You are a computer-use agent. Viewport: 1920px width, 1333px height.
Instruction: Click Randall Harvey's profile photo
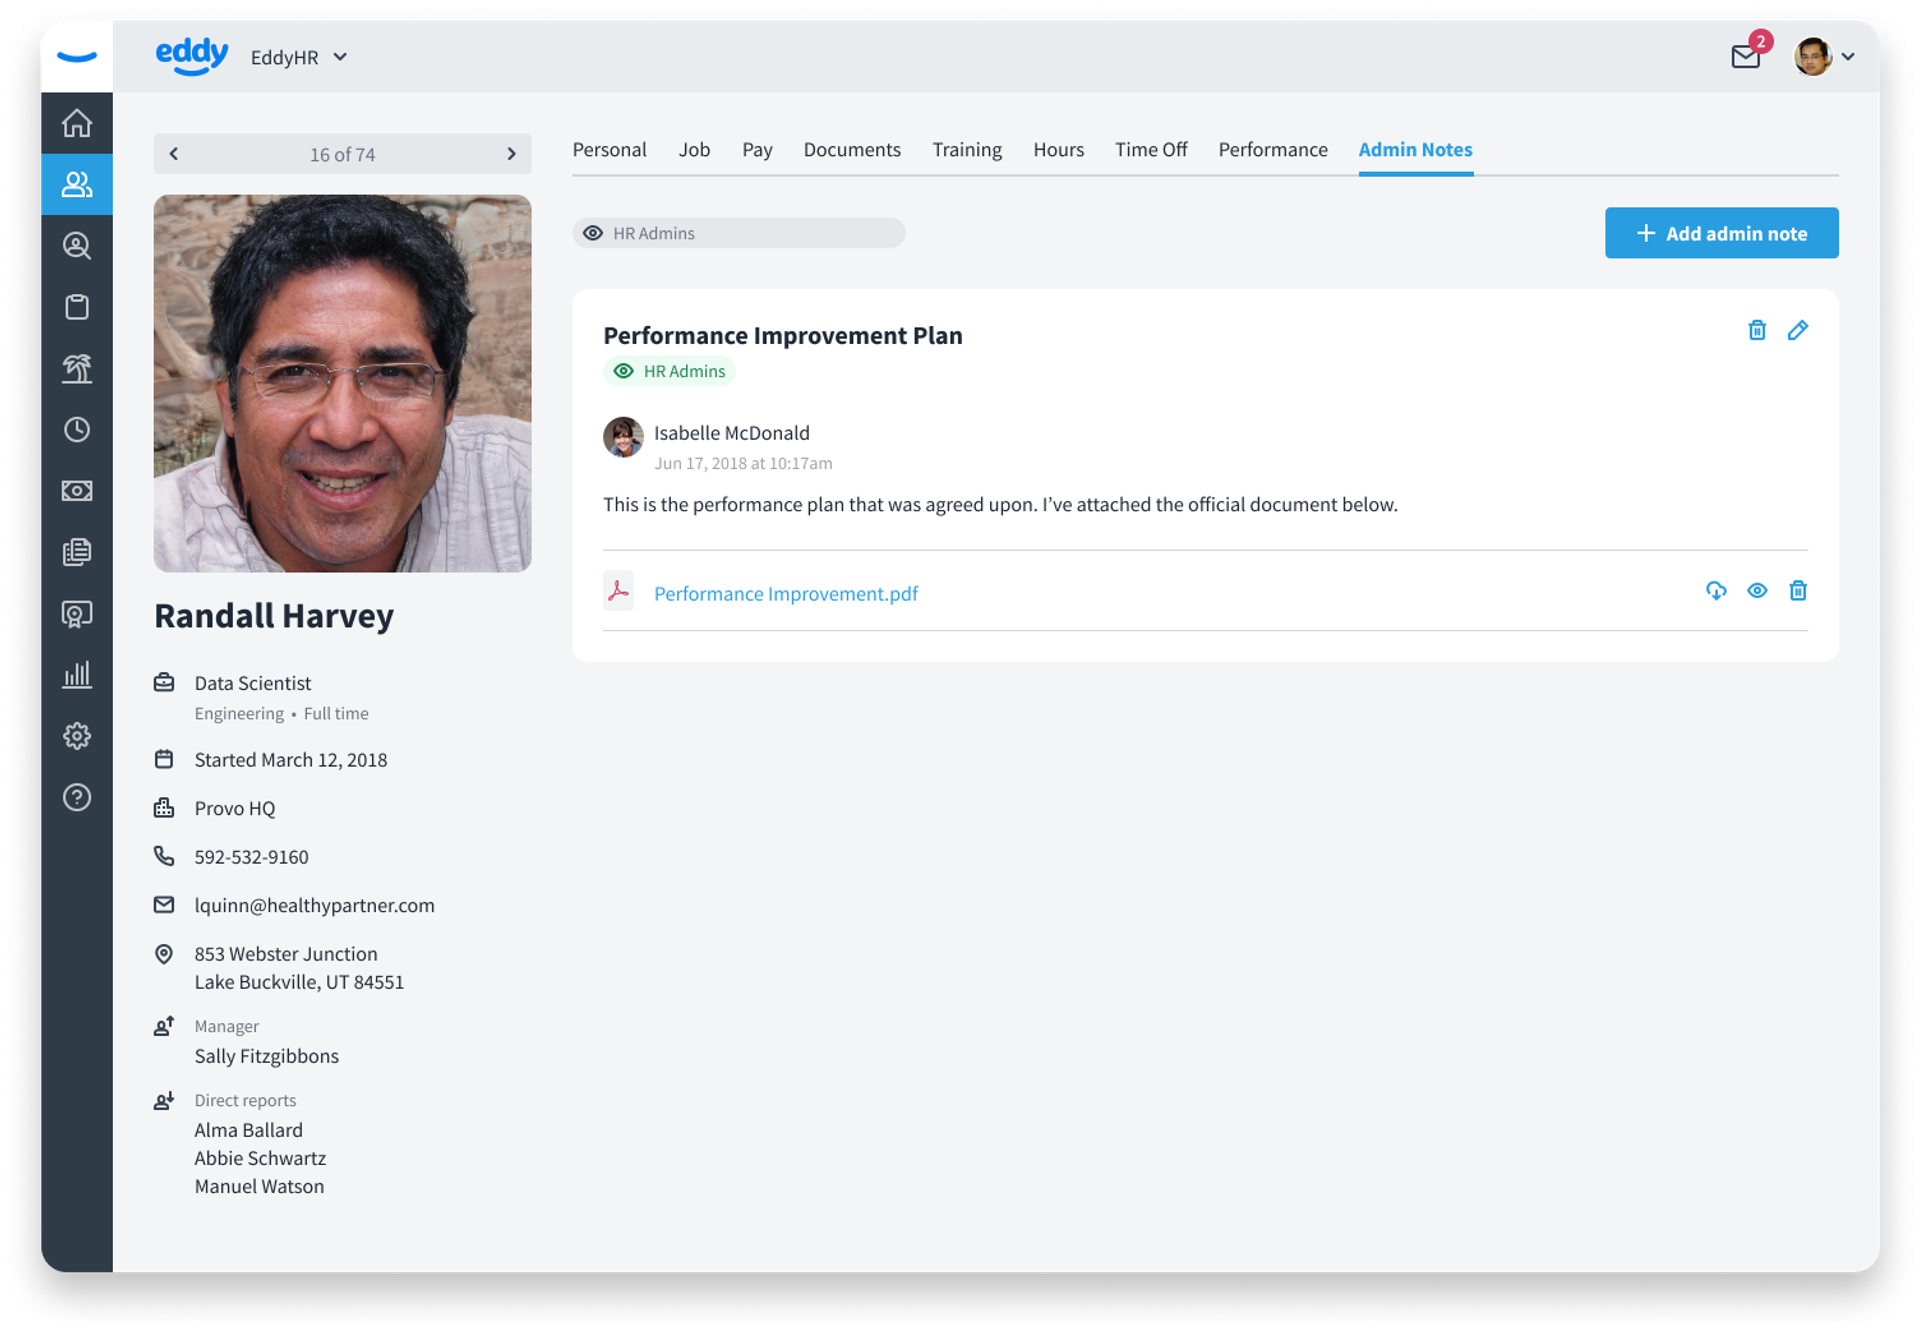tap(342, 383)
